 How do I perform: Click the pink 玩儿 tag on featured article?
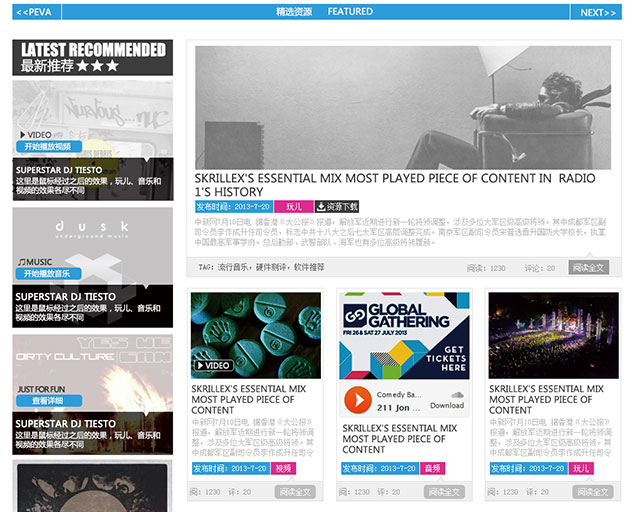tap(293, 206)
